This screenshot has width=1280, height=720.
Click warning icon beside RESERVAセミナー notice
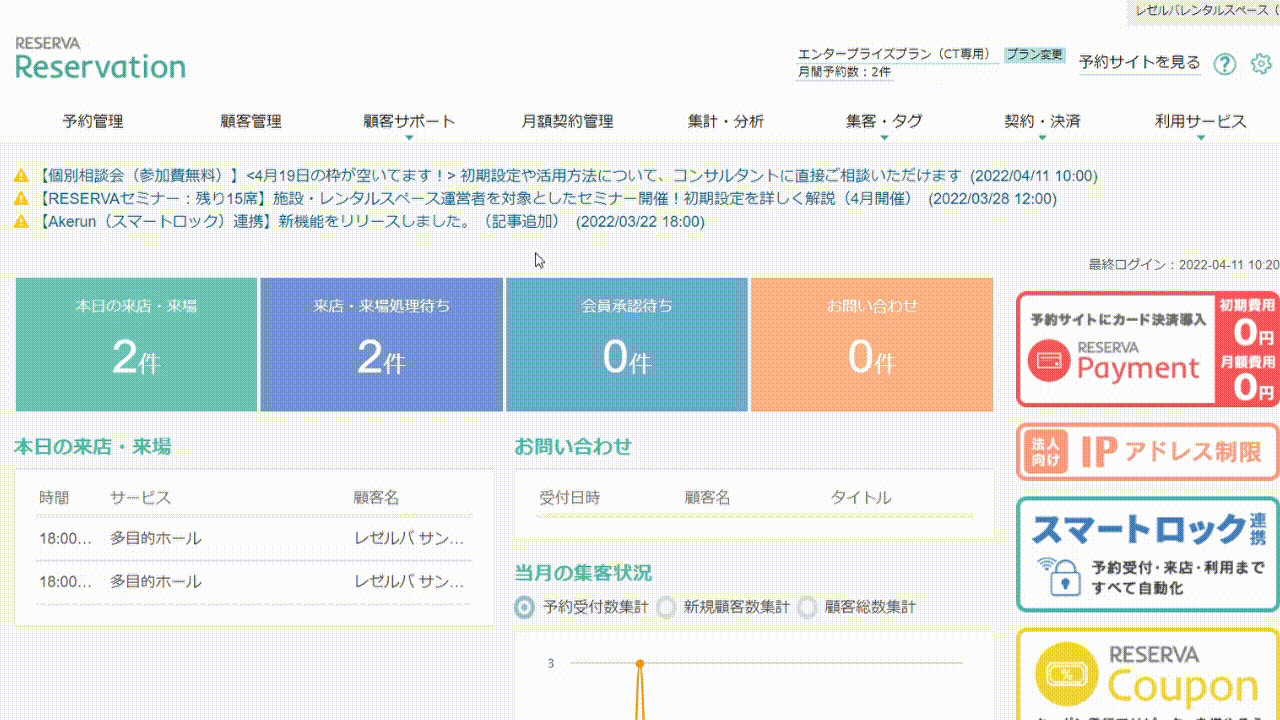pos(21,199)
